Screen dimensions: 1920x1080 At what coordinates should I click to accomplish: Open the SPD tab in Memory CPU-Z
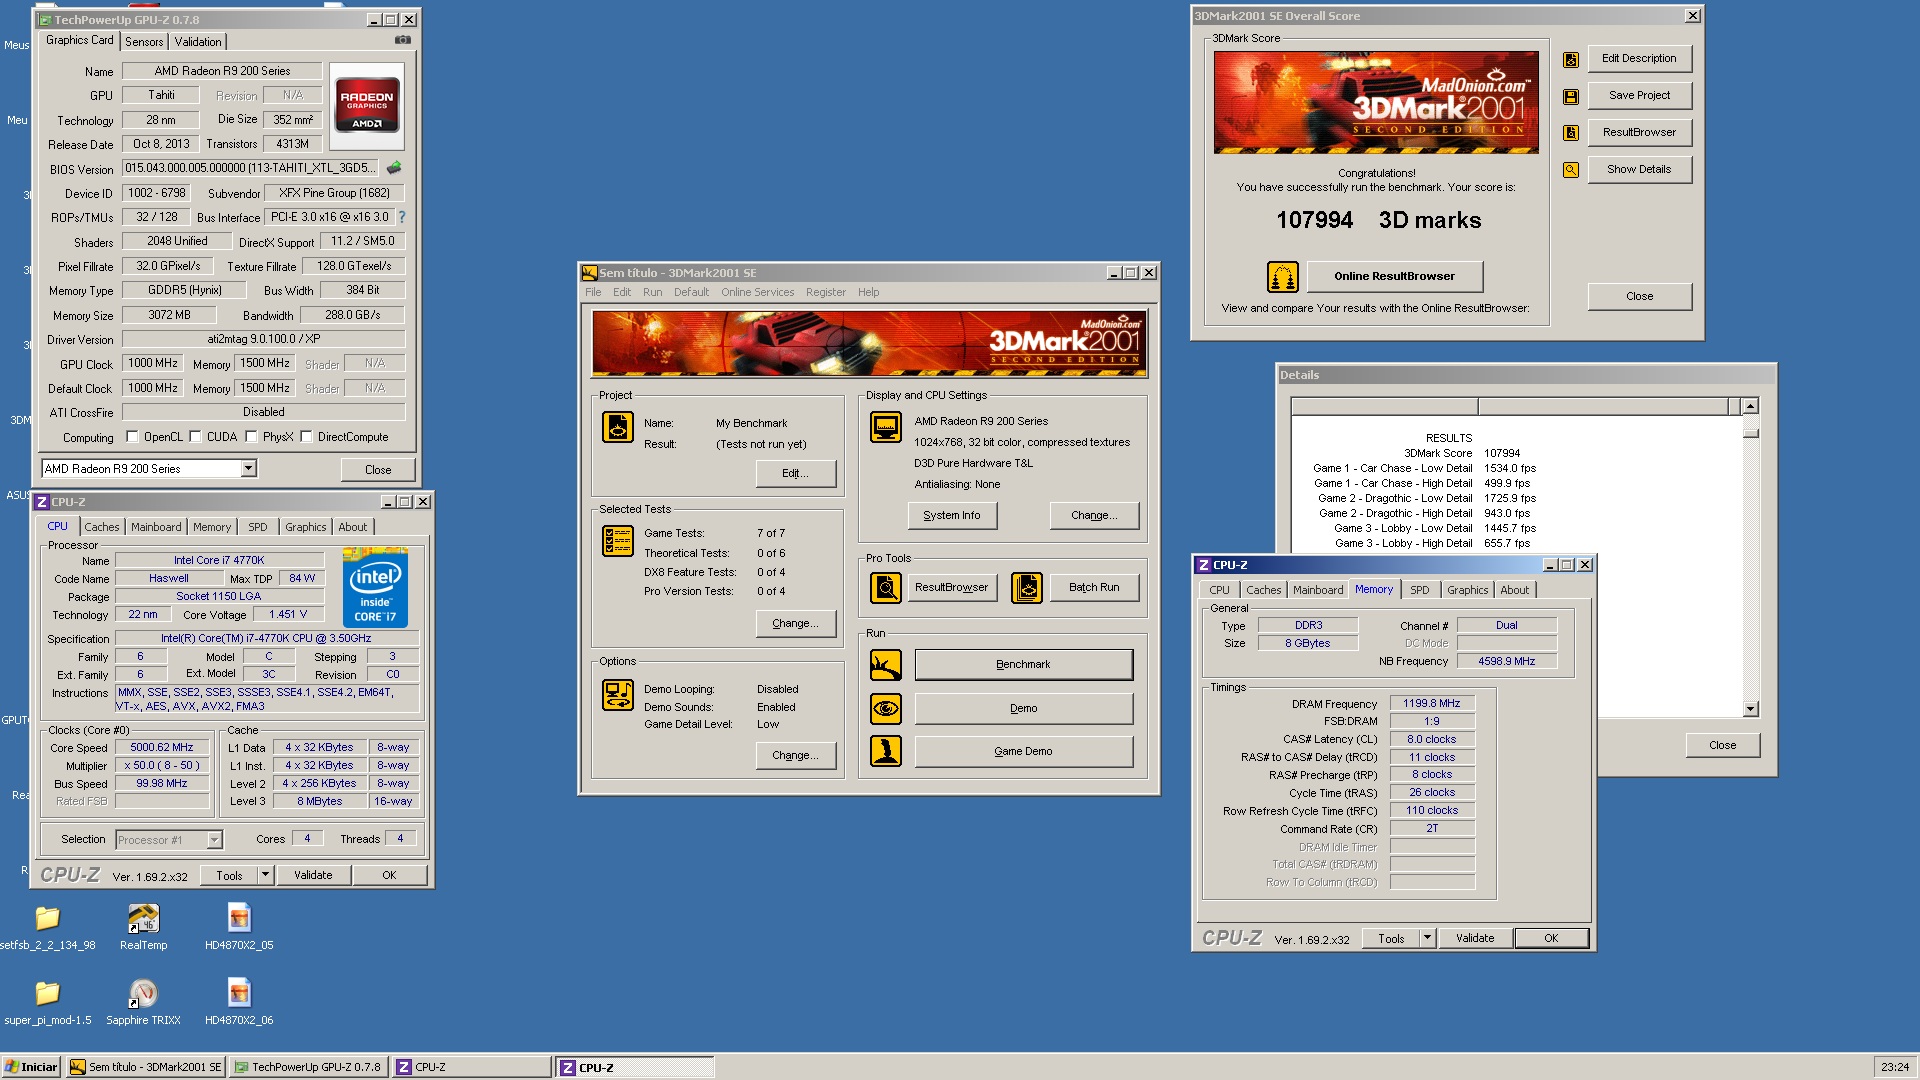(1419, 590)
